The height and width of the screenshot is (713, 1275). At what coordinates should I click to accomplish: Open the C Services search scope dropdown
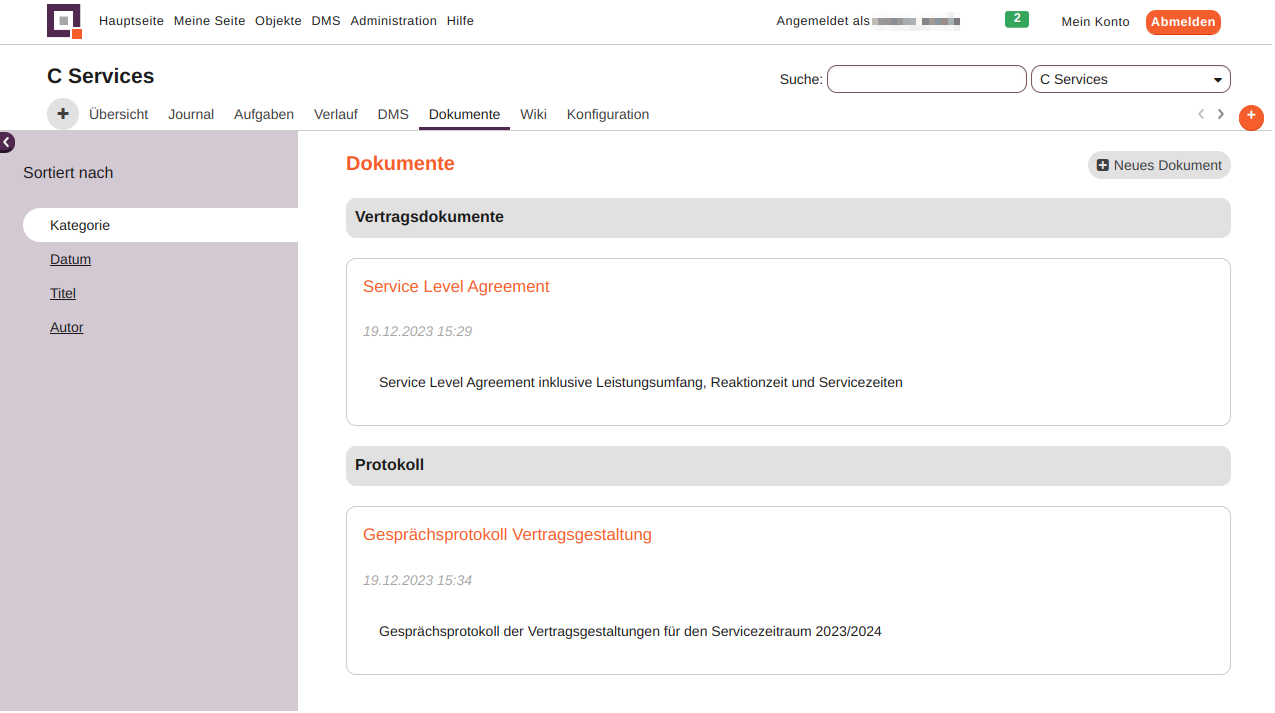[x=1130, y=78]
